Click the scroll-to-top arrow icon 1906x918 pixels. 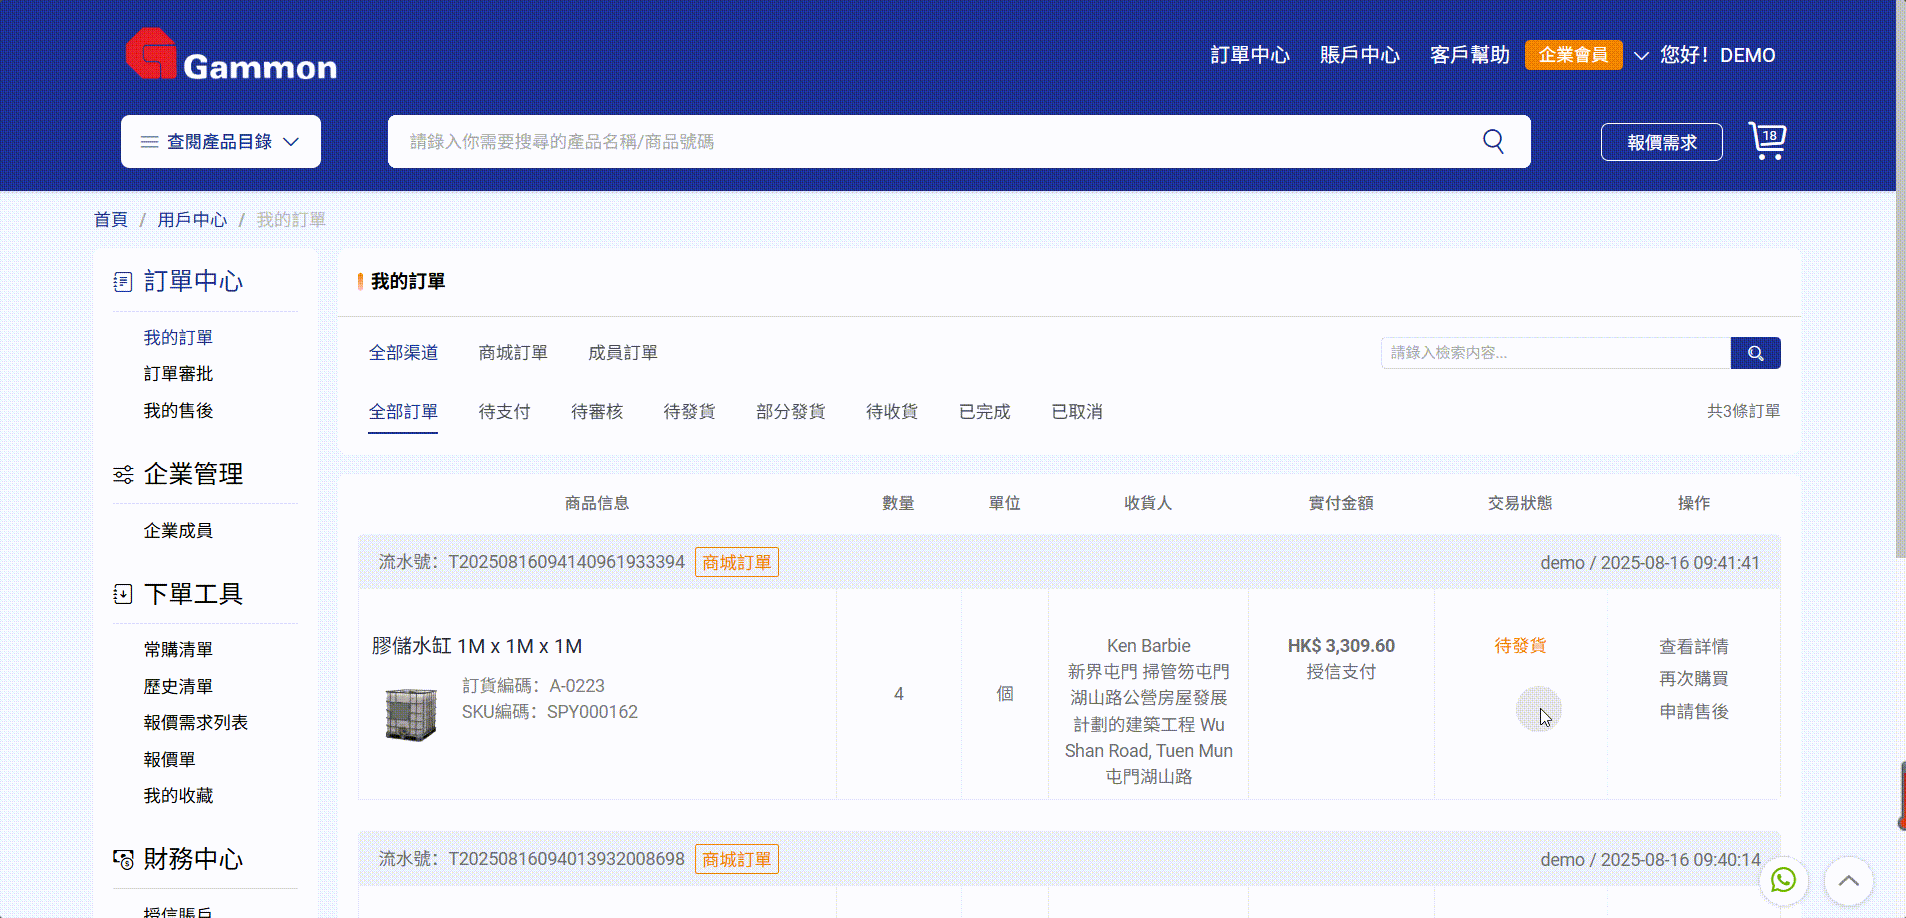pyautogui.click(x=1848, y=881)
